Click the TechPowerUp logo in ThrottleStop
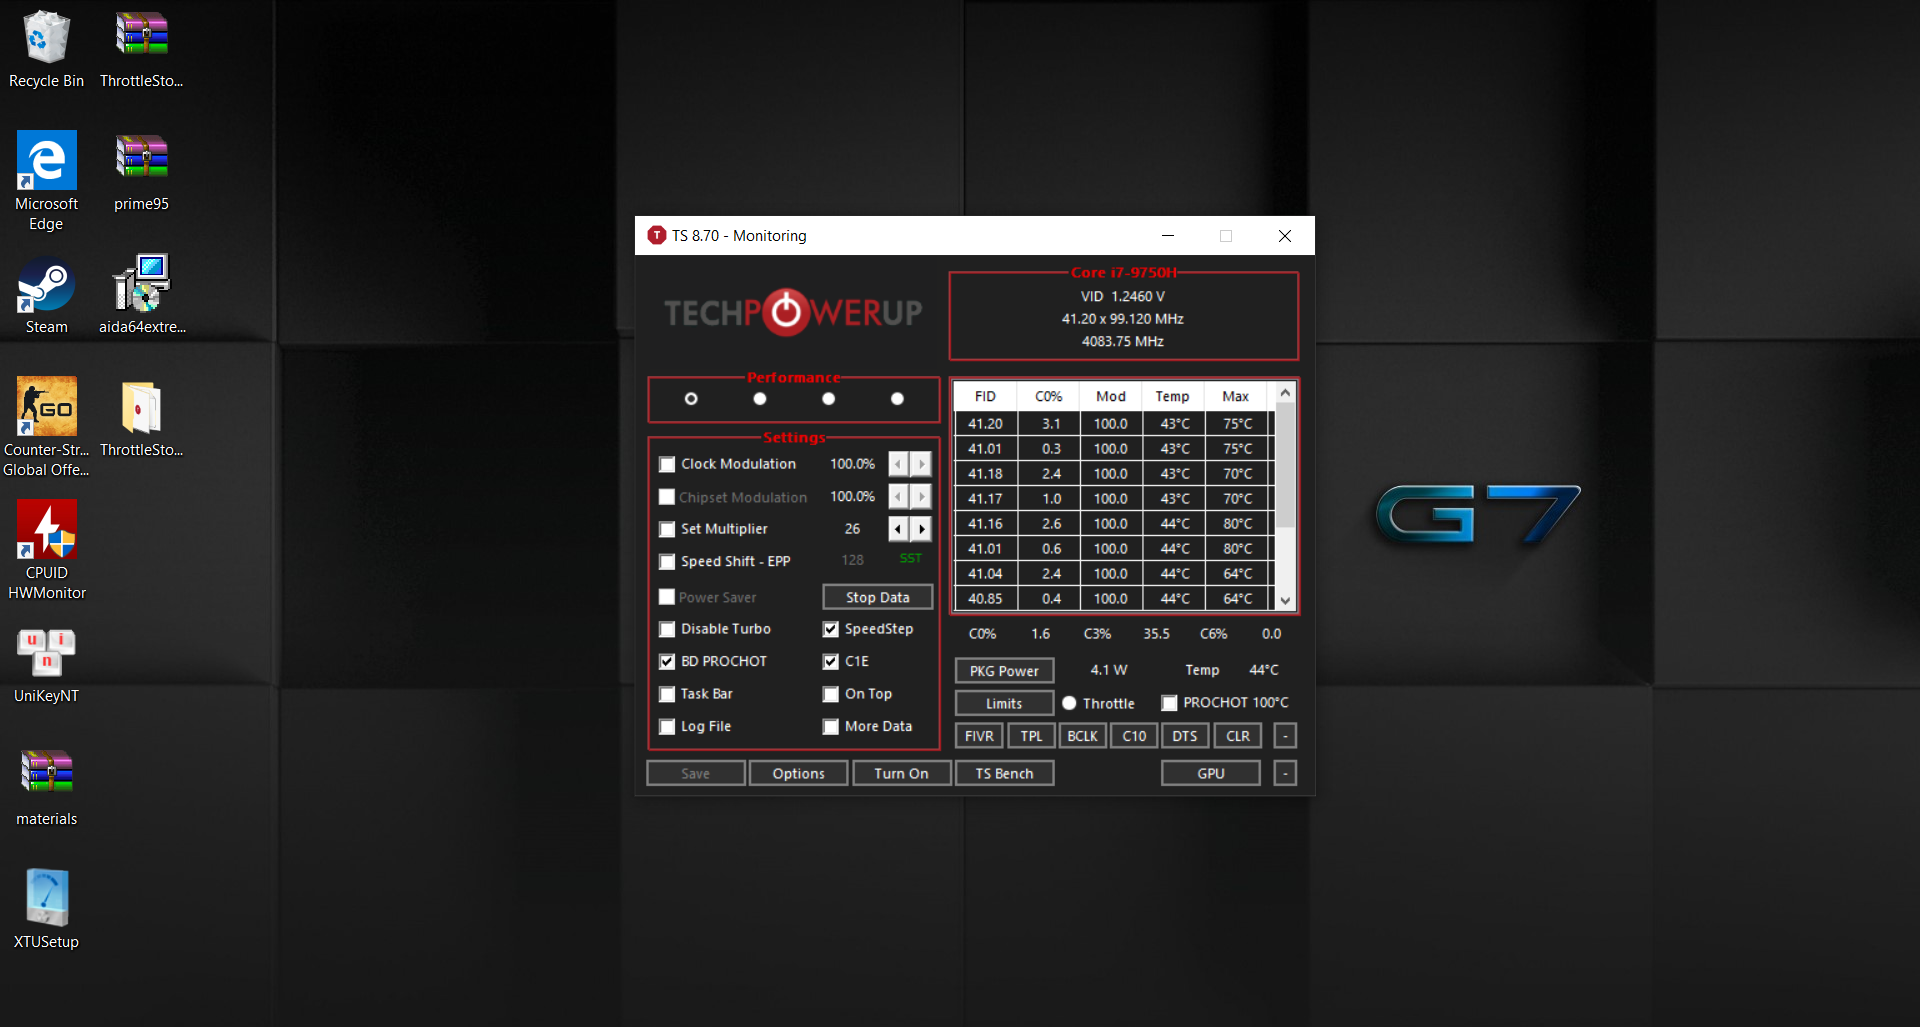The width and height of the screenshot is (1920, 1027). click(793, 312)
